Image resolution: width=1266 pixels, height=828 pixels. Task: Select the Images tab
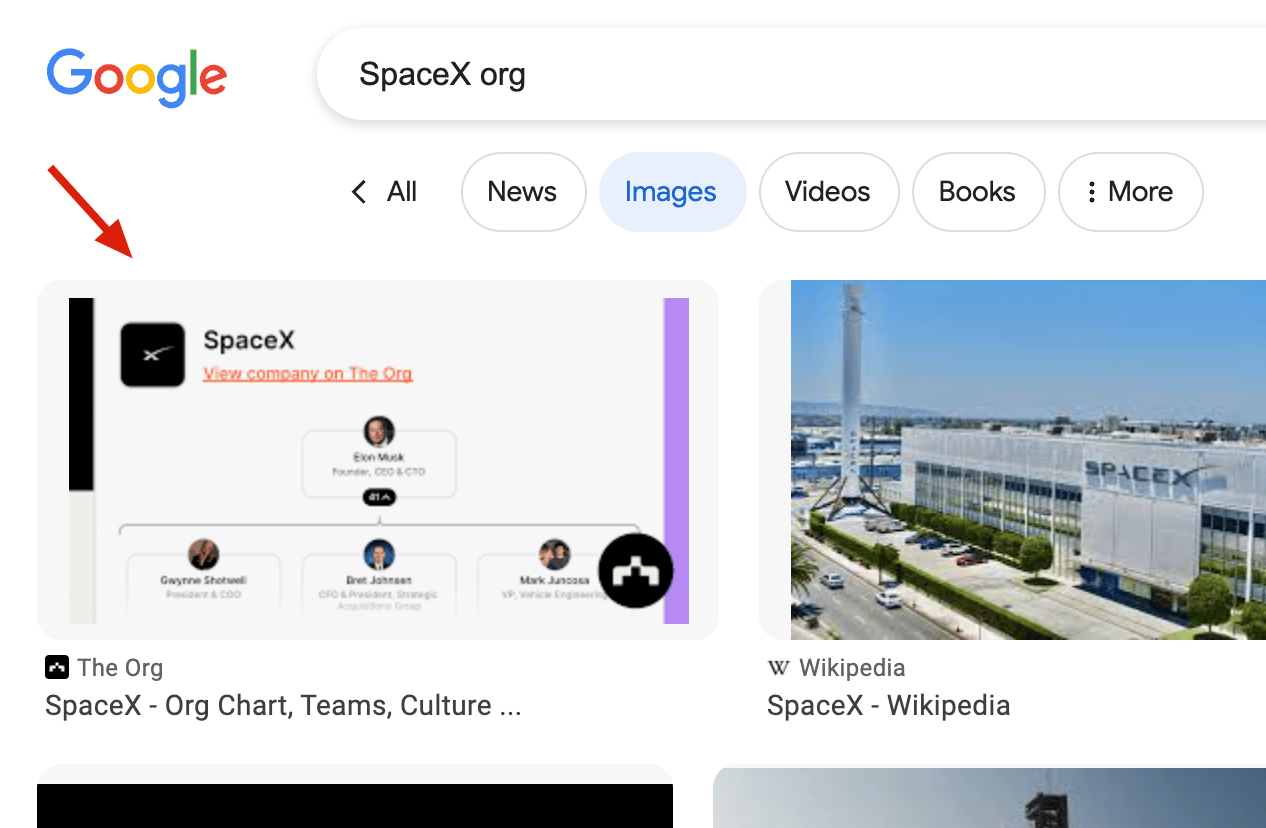672,192
